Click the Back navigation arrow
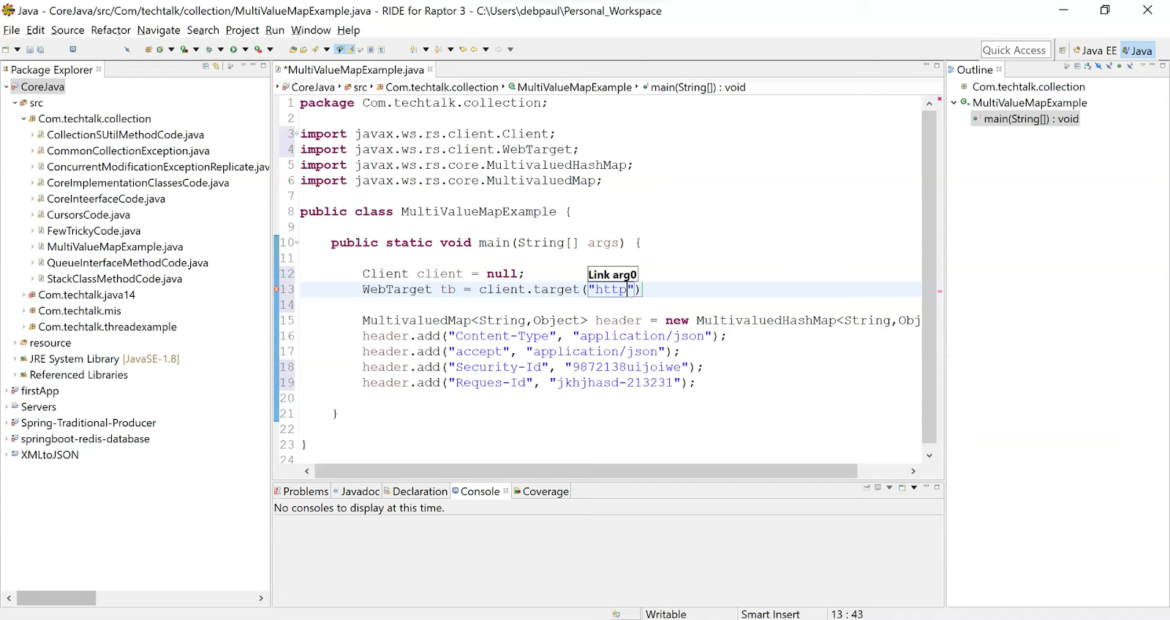This screenshot has width=1170, height=620. pyautogui.click(x=474, y=49)
